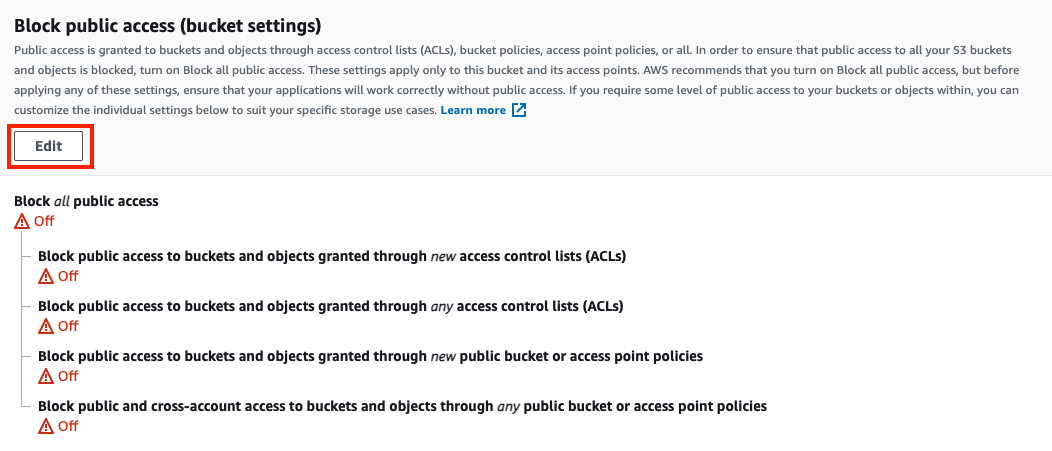This screenshot has height=451, width=1052.
Task: Select the Block public and cross-account access label
Action: pyautogui.click(x=402, y=406)
